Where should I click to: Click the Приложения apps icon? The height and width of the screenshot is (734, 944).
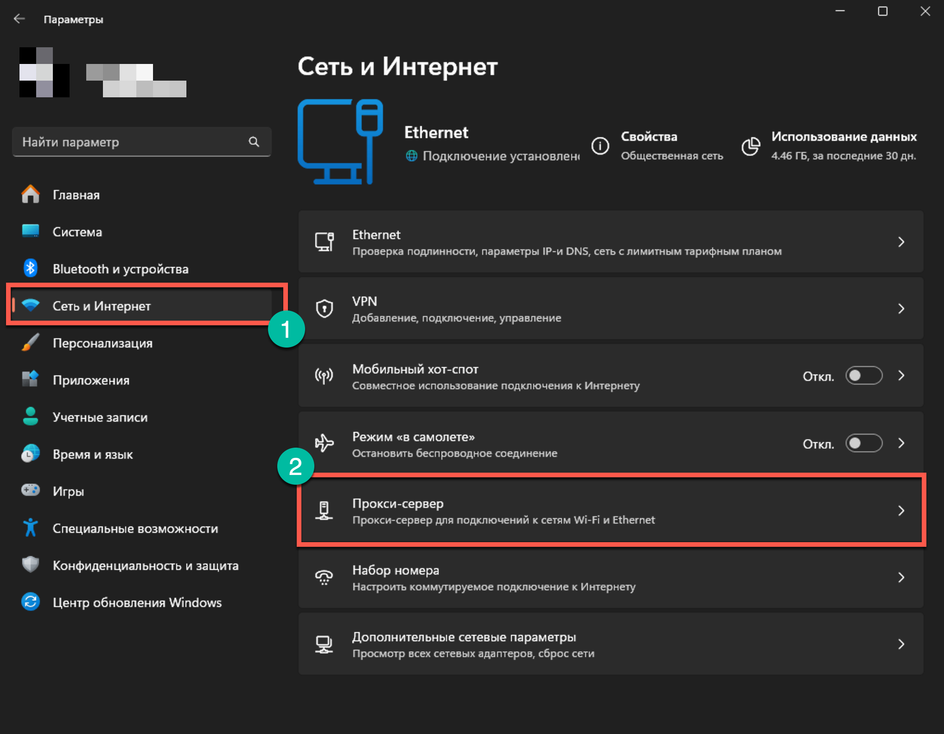(x=31, y=379)
